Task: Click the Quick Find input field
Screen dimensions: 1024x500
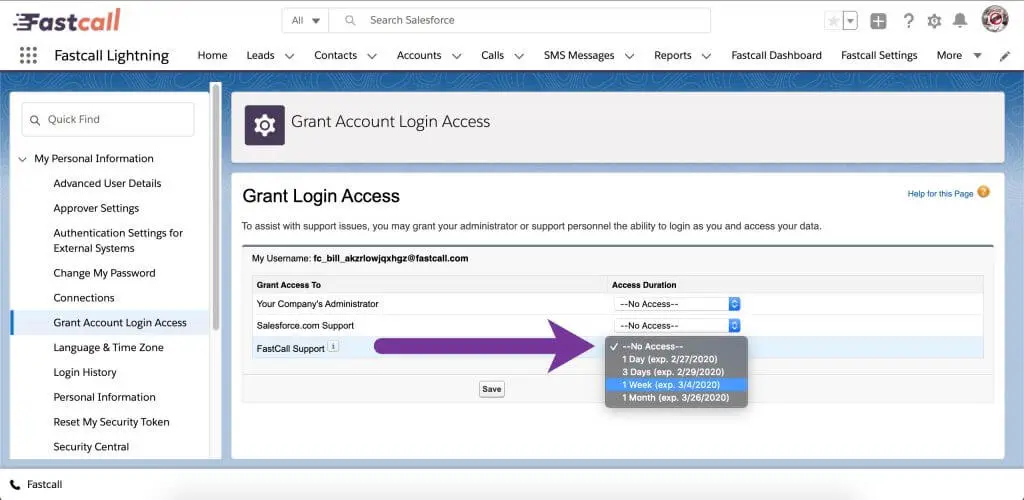Action: [x=108, y=119]
